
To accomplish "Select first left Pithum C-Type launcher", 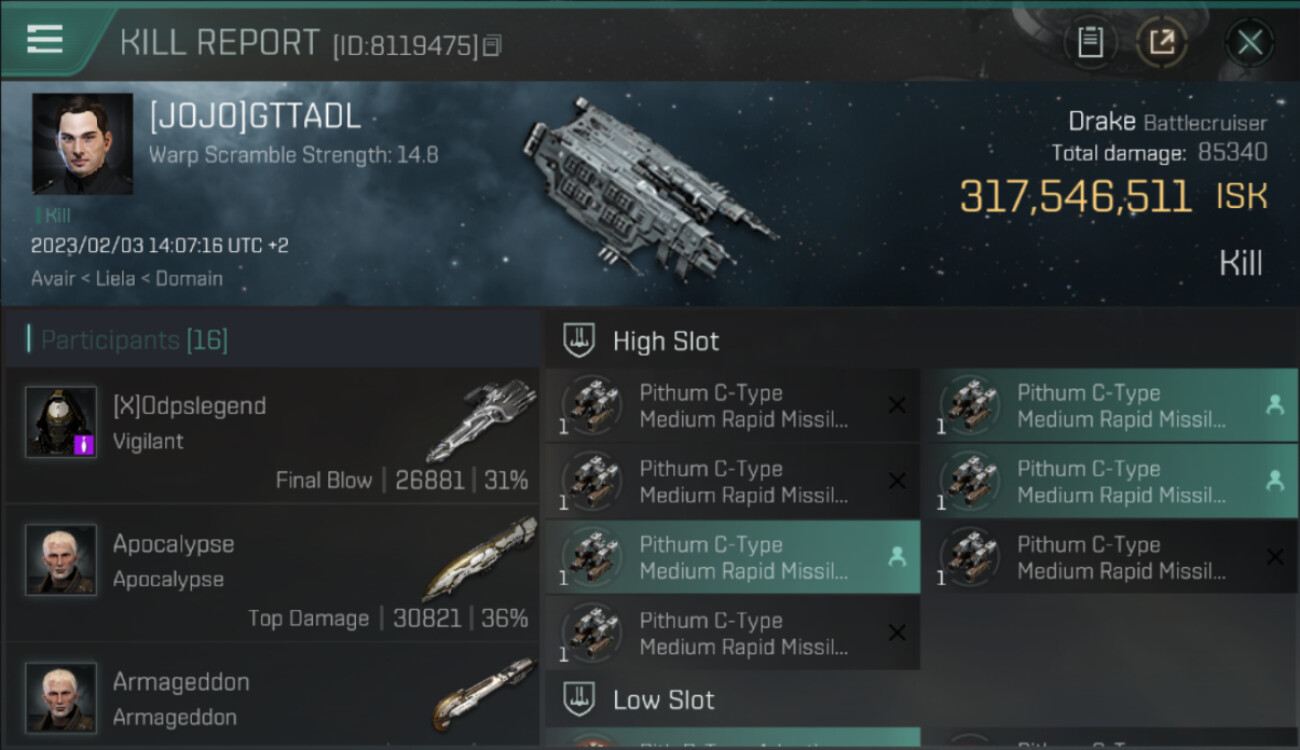I will coord(733,405).
